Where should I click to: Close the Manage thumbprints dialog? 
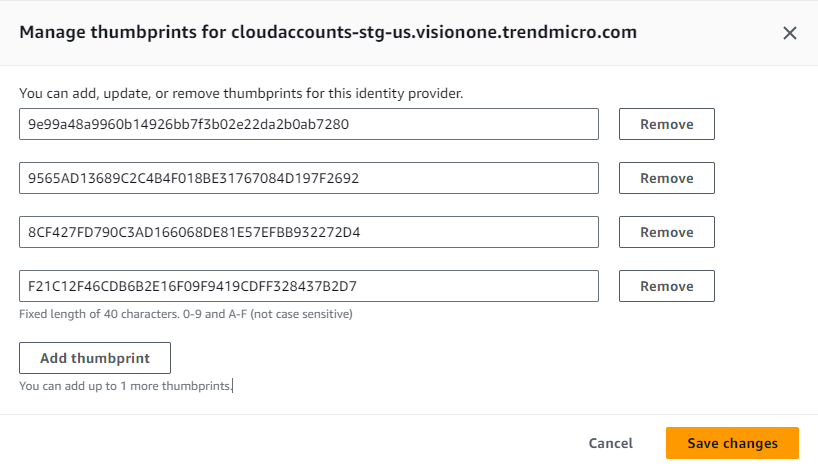pyautogui.click(x=789, y=33)
